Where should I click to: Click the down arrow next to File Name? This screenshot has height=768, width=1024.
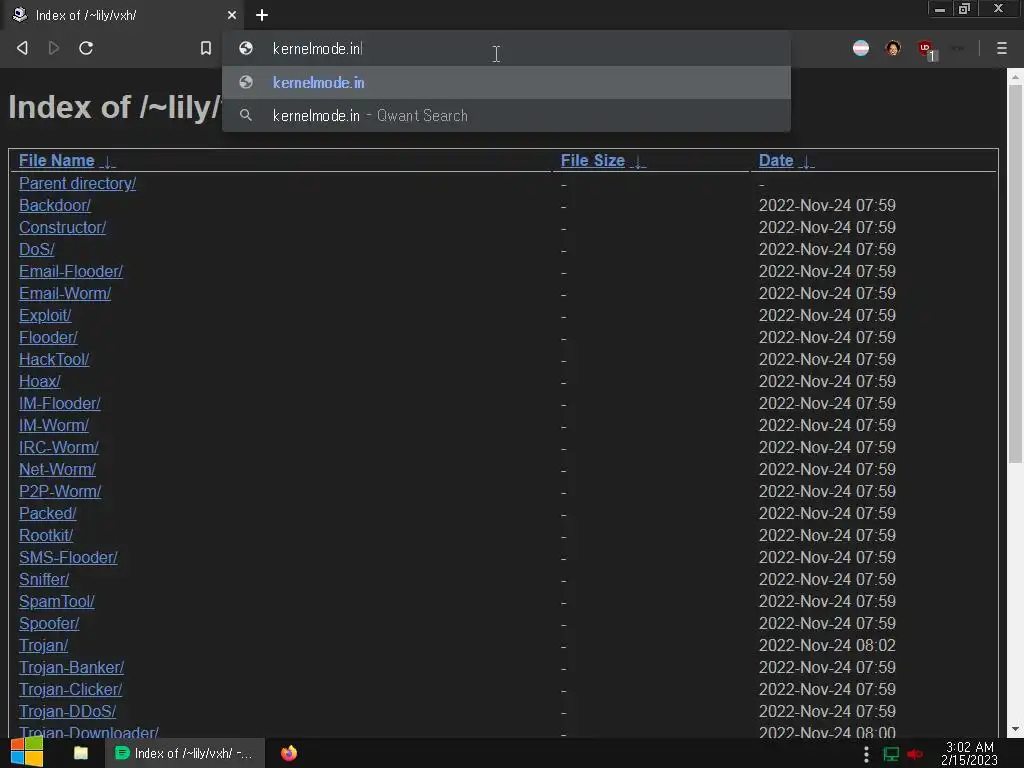[108, 162]
